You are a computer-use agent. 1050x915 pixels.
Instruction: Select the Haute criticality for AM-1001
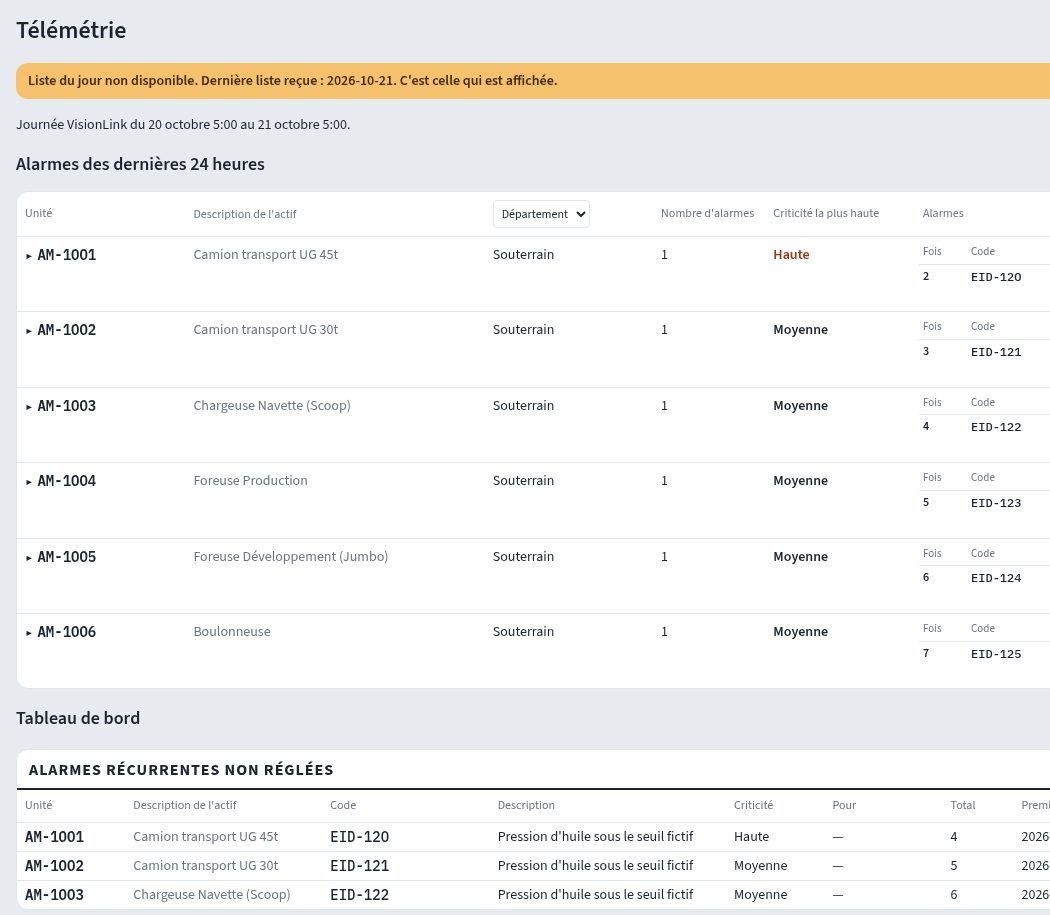[x=791, y=255]
